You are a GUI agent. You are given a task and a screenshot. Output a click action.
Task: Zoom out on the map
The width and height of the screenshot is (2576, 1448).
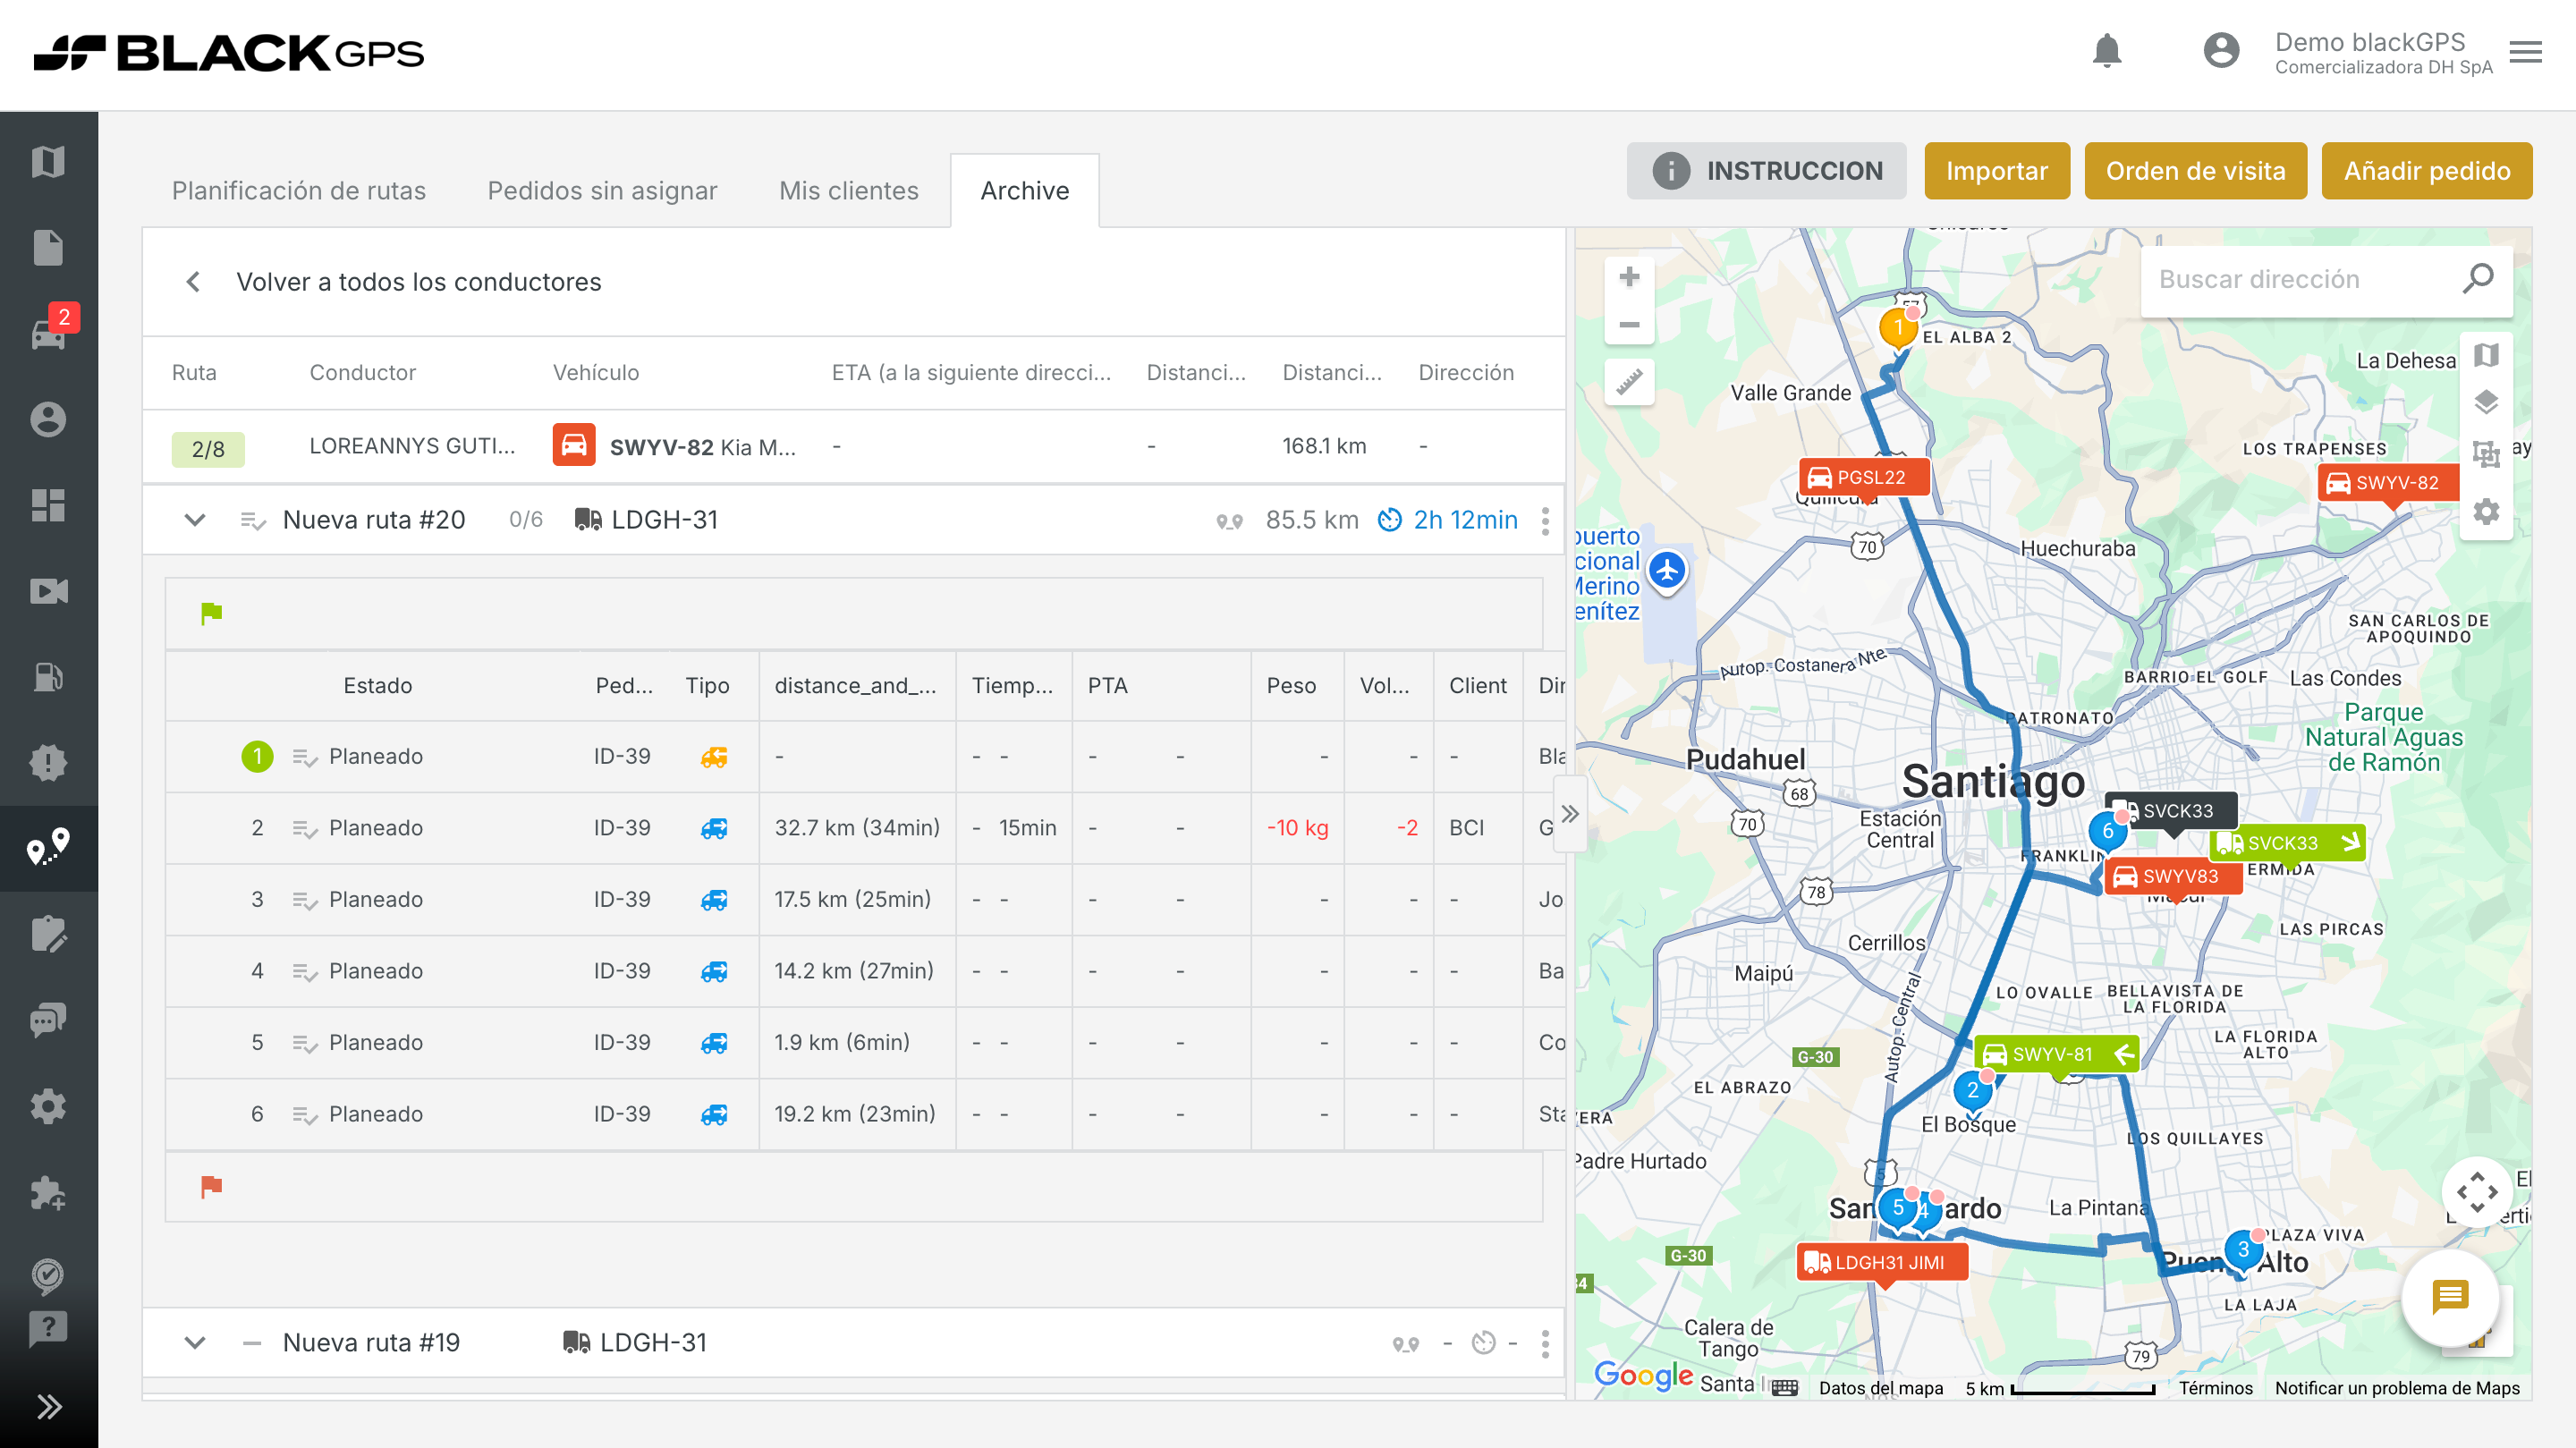point(1629,324)
